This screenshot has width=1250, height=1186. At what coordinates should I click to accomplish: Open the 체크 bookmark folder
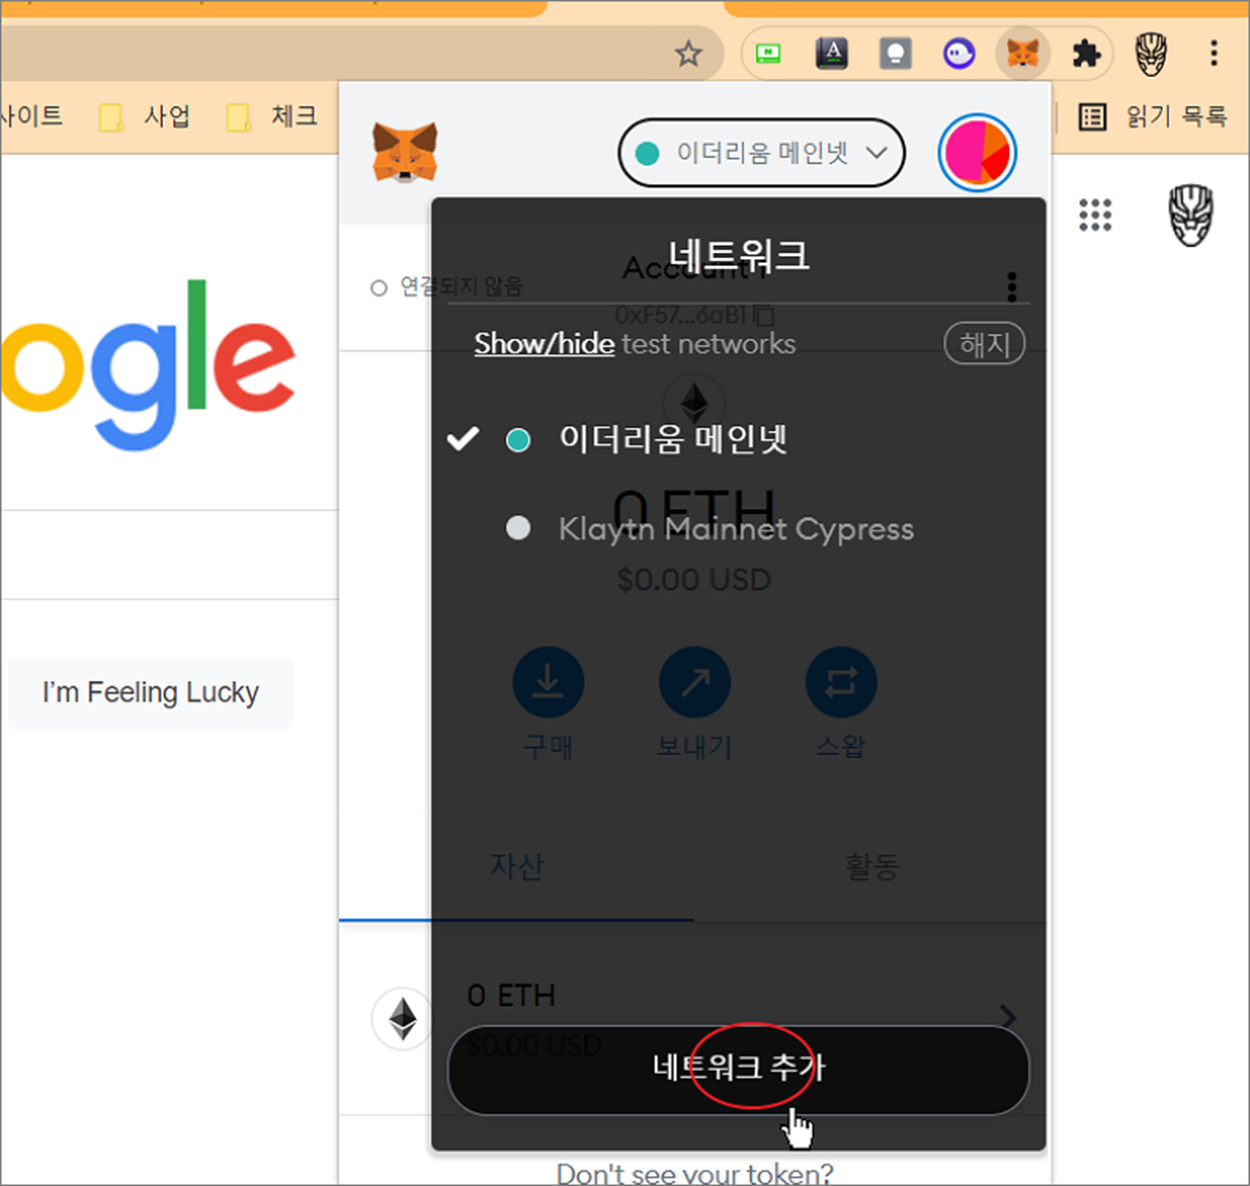(272, 117)
